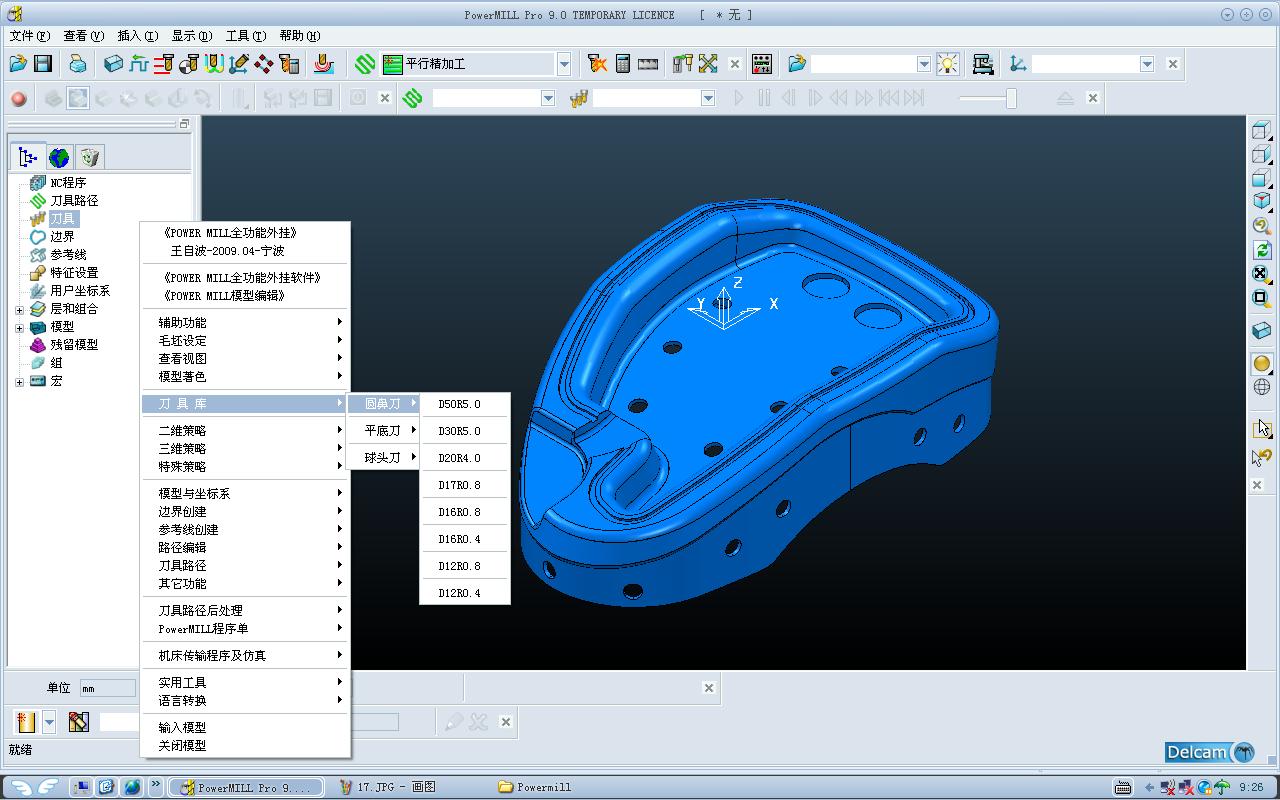Image resolution: width=1280 pixels, height=800 pixels.
Task: Click the refresh view icon on the right toolbar
Action: (x=1261, y=250)
